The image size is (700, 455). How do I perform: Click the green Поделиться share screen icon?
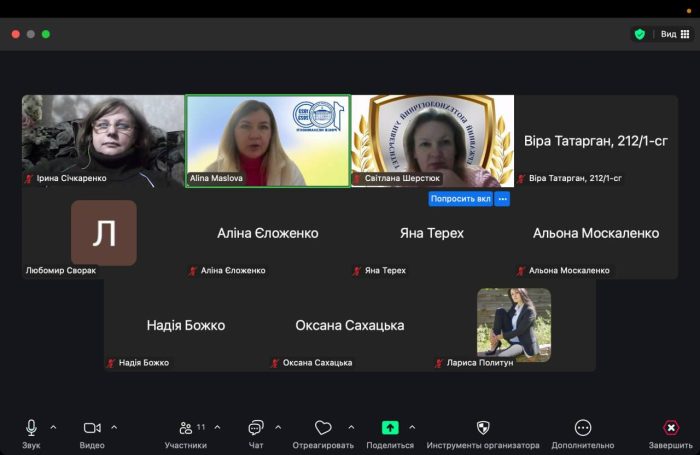tap(390, 428)
